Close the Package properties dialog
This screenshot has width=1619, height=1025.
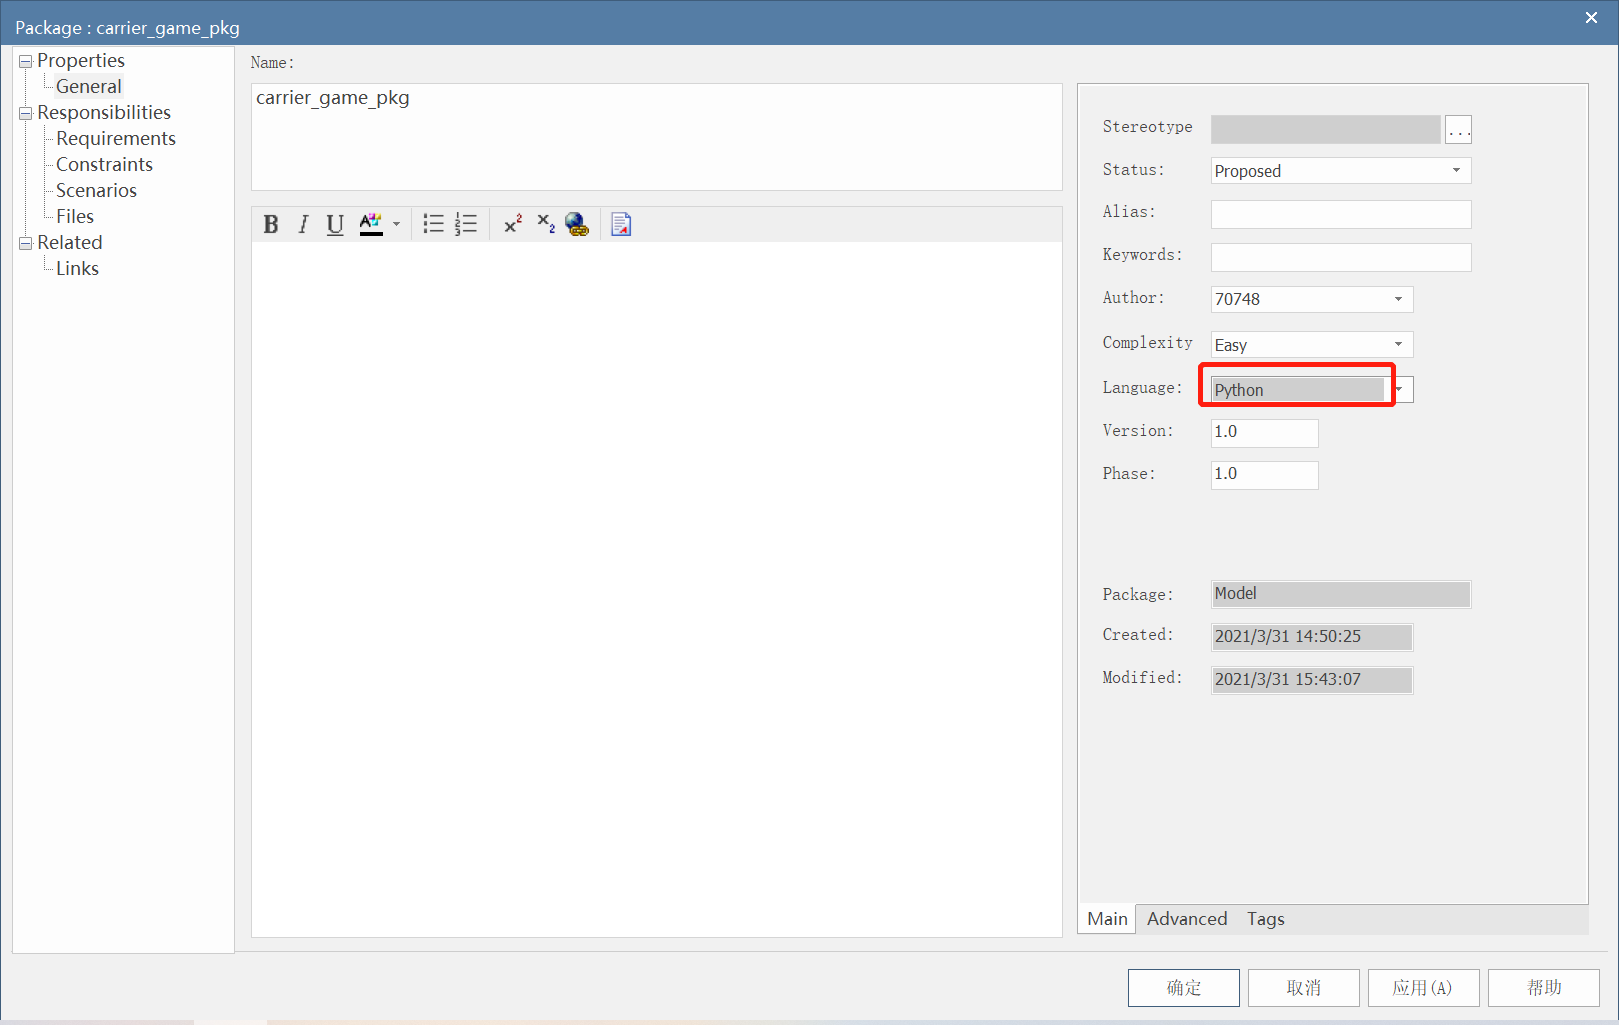1591,18
